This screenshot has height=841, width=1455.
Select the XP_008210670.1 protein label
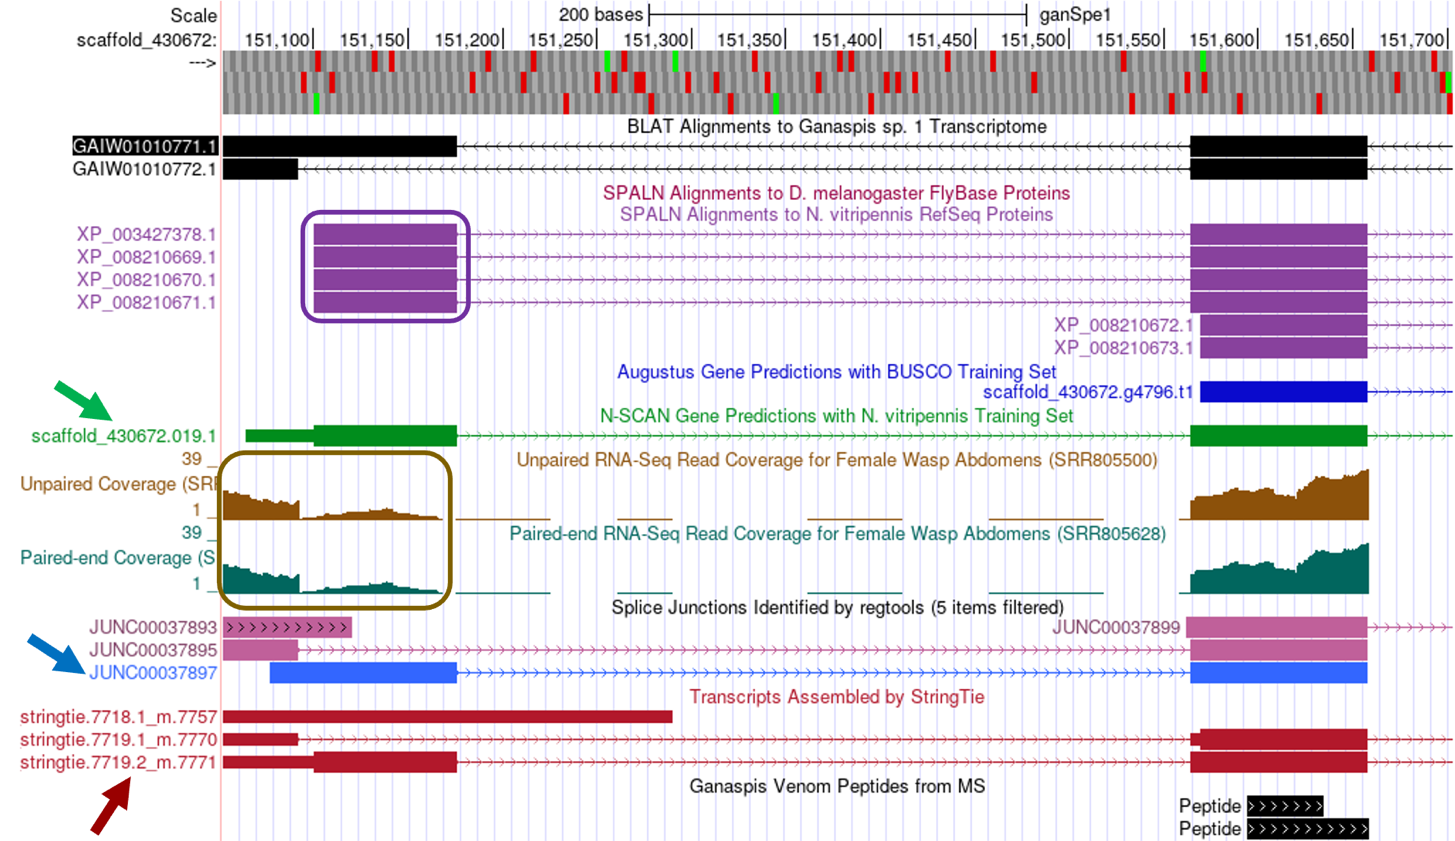click(146, 280)
